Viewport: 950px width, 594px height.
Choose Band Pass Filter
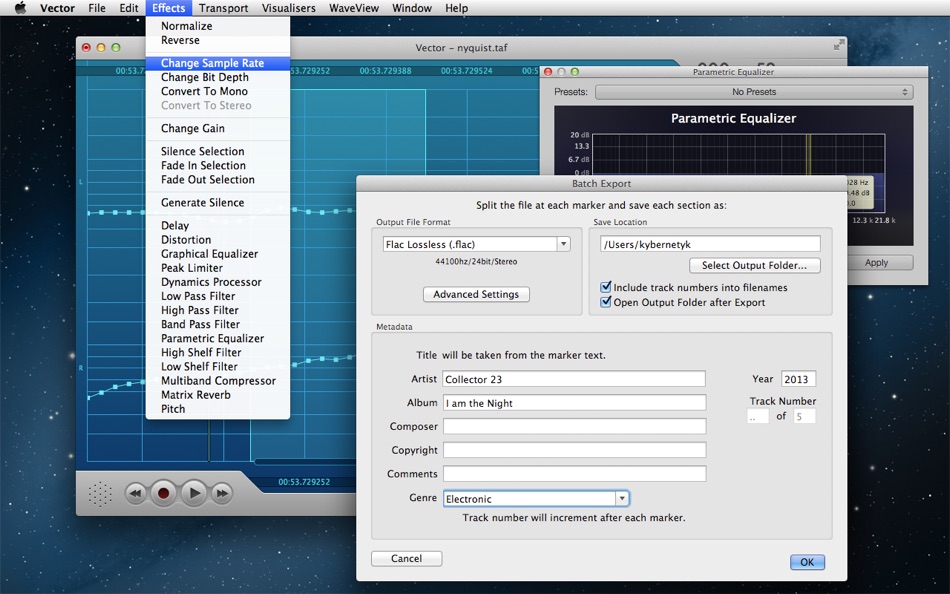point(218,324)
